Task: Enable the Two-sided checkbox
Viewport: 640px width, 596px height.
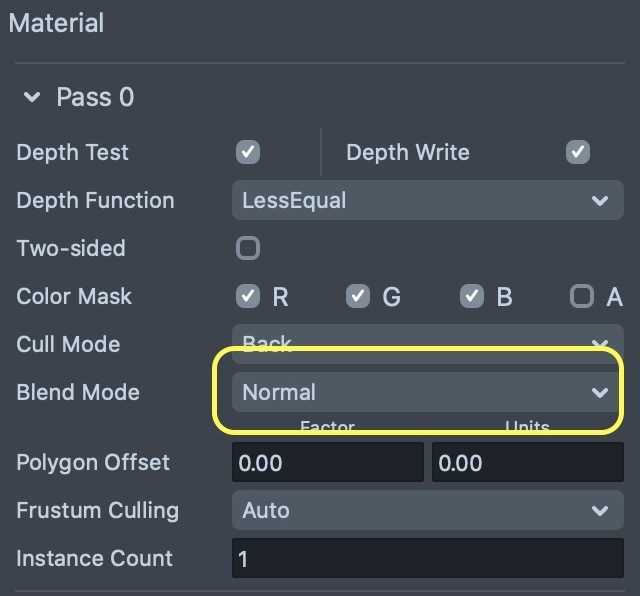Action: (248, 248)
